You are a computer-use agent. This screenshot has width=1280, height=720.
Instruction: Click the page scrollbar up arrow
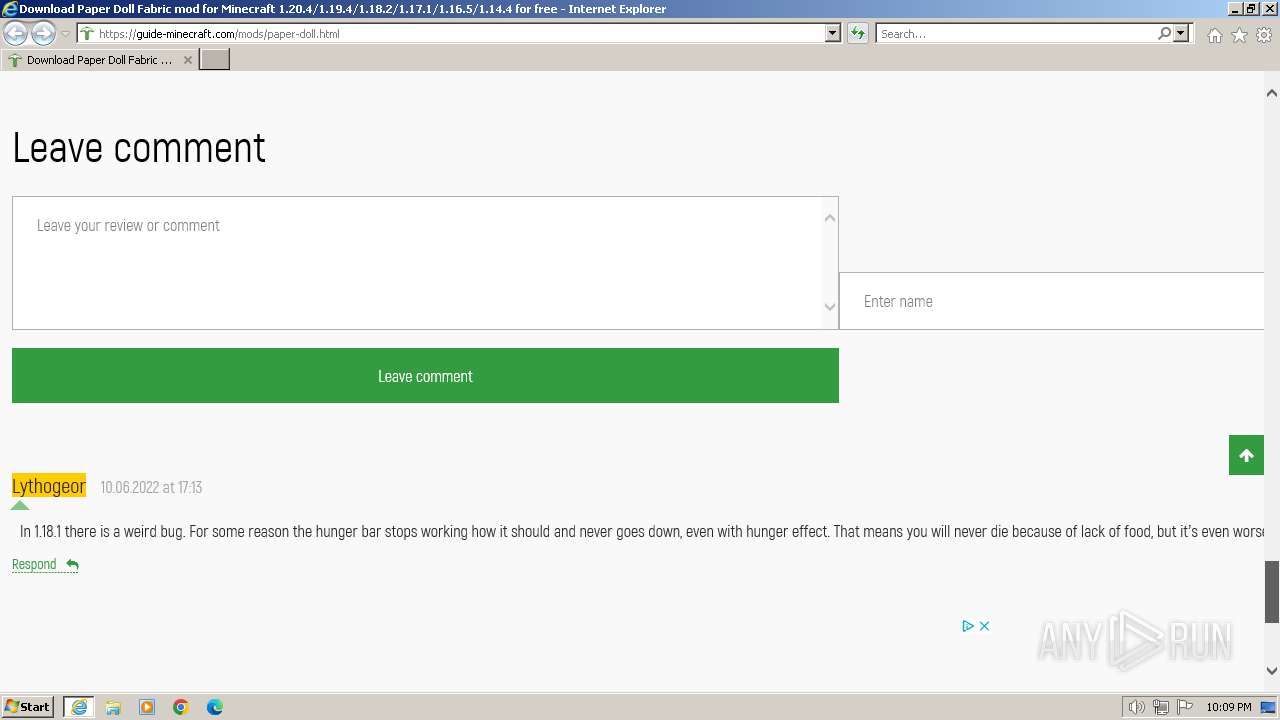click(x=1272, y=93)
